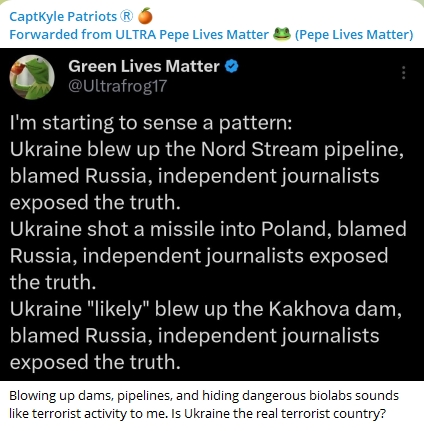The image size is (424, 431).
Task: Click the tangerine emoji beside CaptKyle Patriots
Action: point(145,16)
